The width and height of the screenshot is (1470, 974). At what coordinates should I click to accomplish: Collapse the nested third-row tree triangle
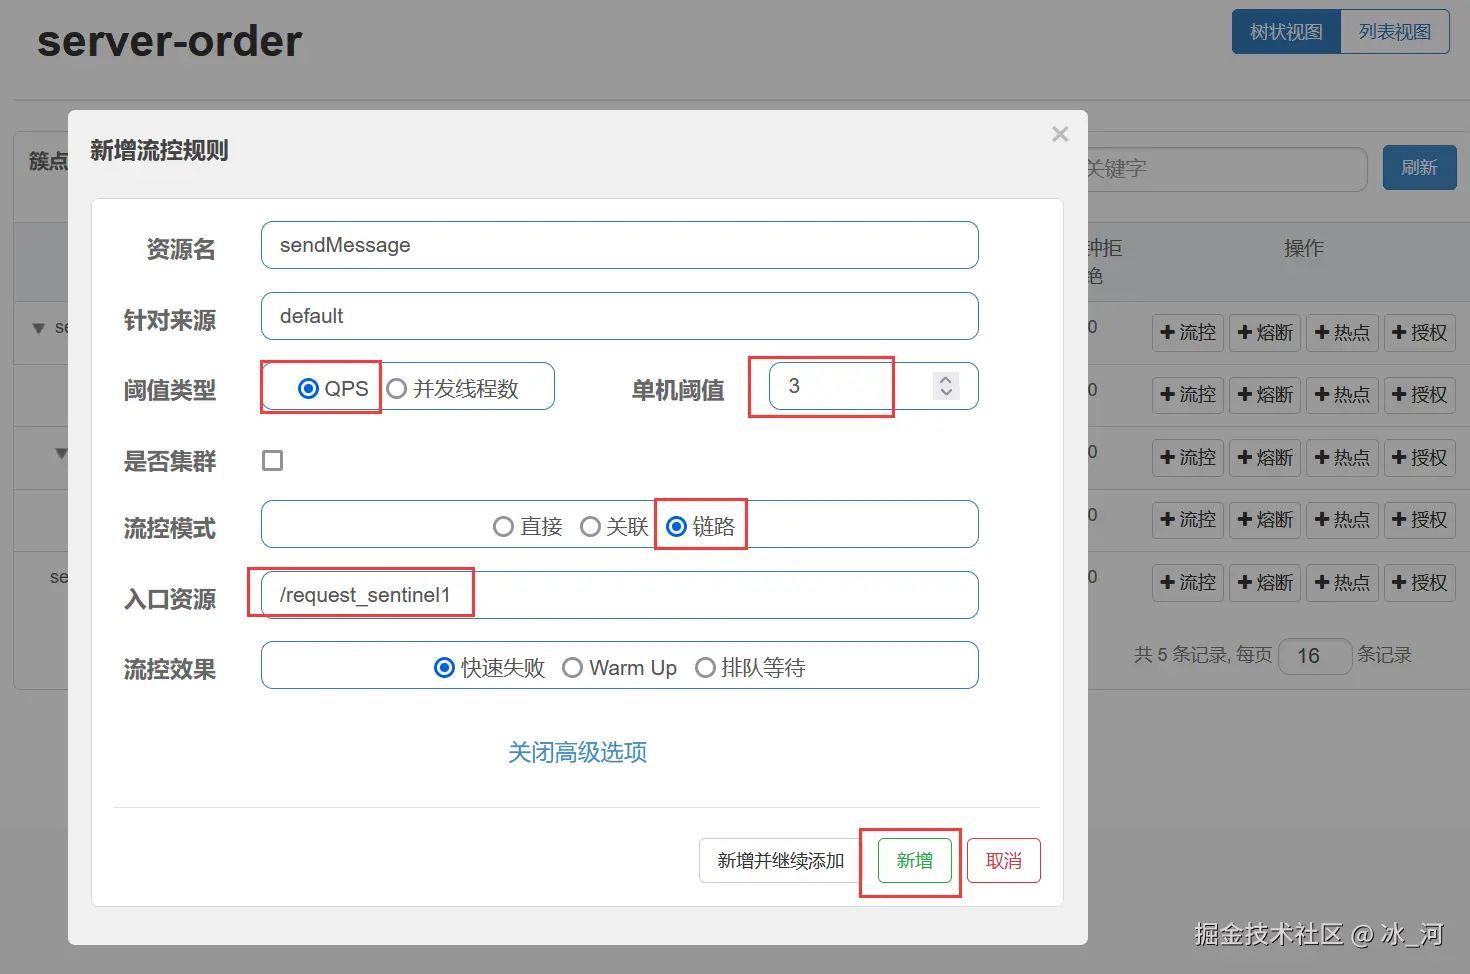tap(61, 454)
